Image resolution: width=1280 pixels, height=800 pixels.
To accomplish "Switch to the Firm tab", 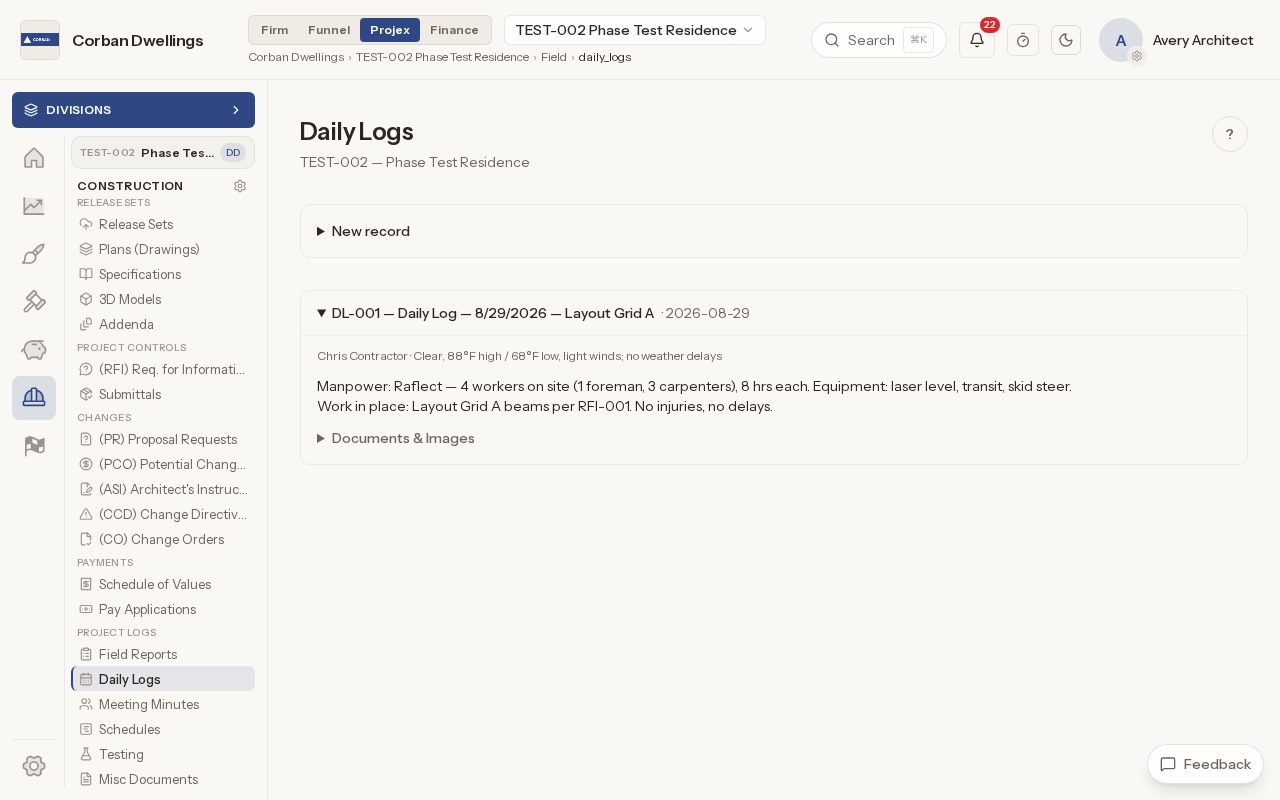I will point(275,30).
